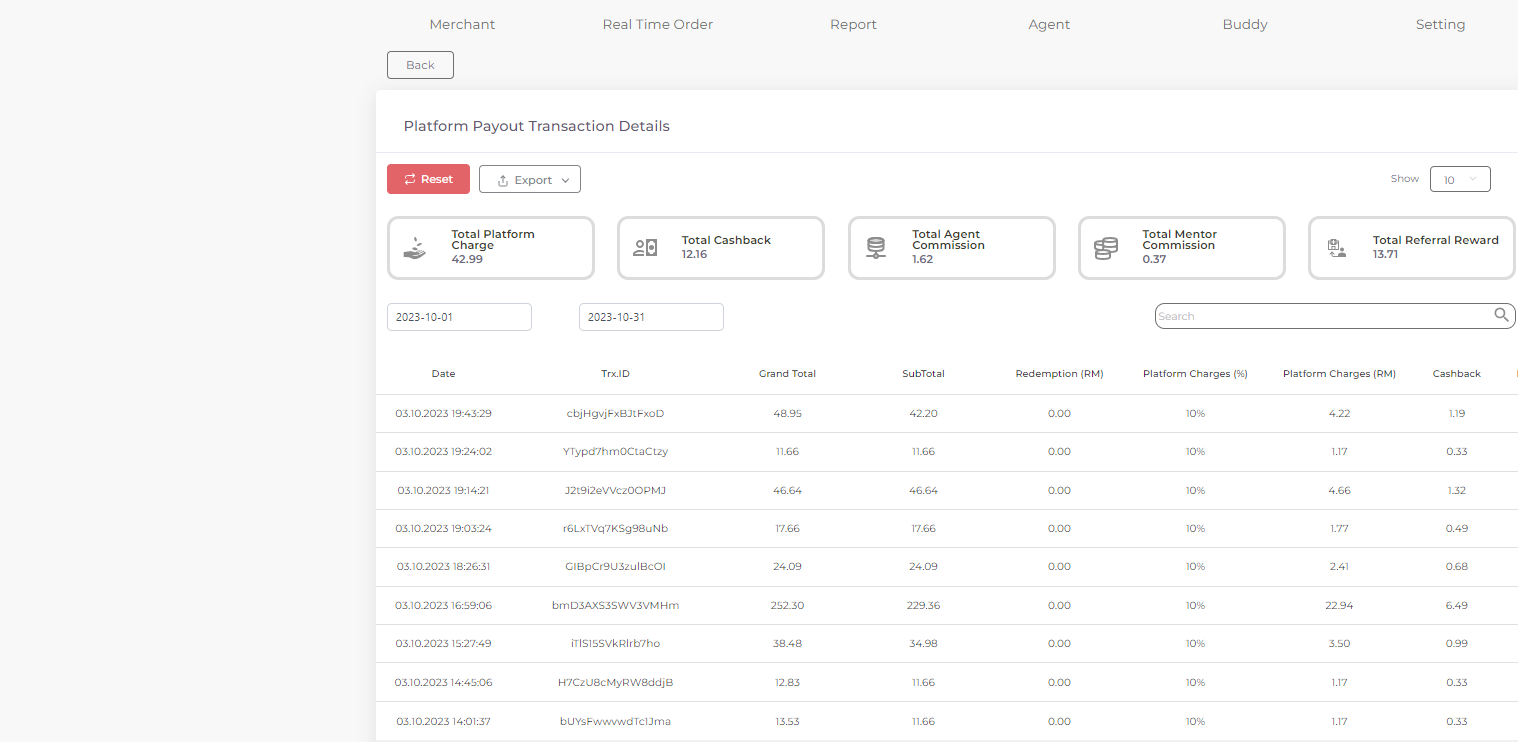Click the search magnifier icon
The image size is (1518, 742).
pos(1501,315)
